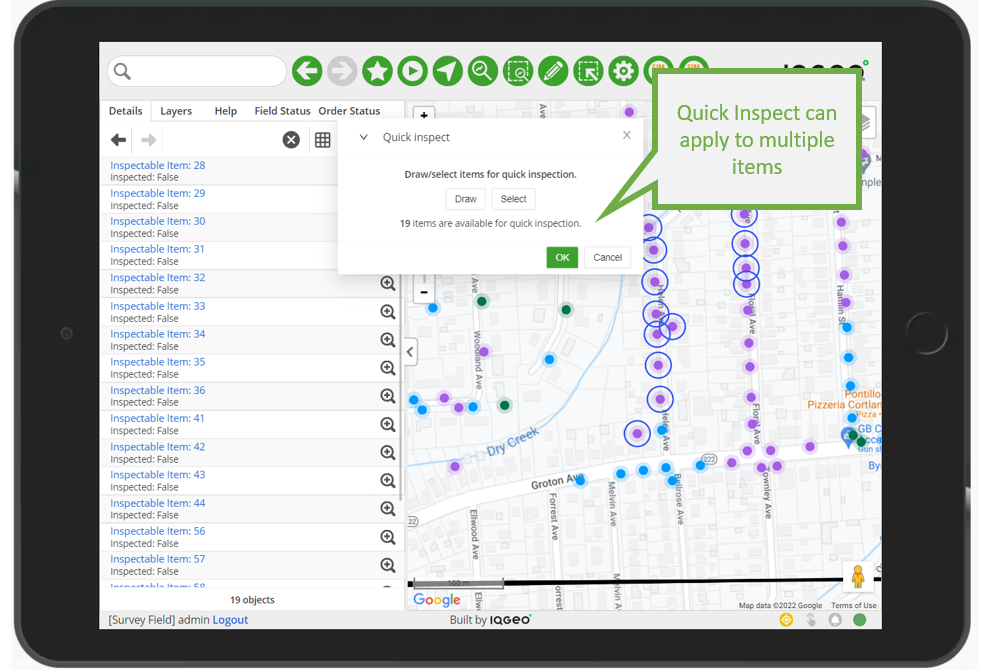Zoom to Inspectable Item 41
999x670 pixels.
click(x=387, y=424)
